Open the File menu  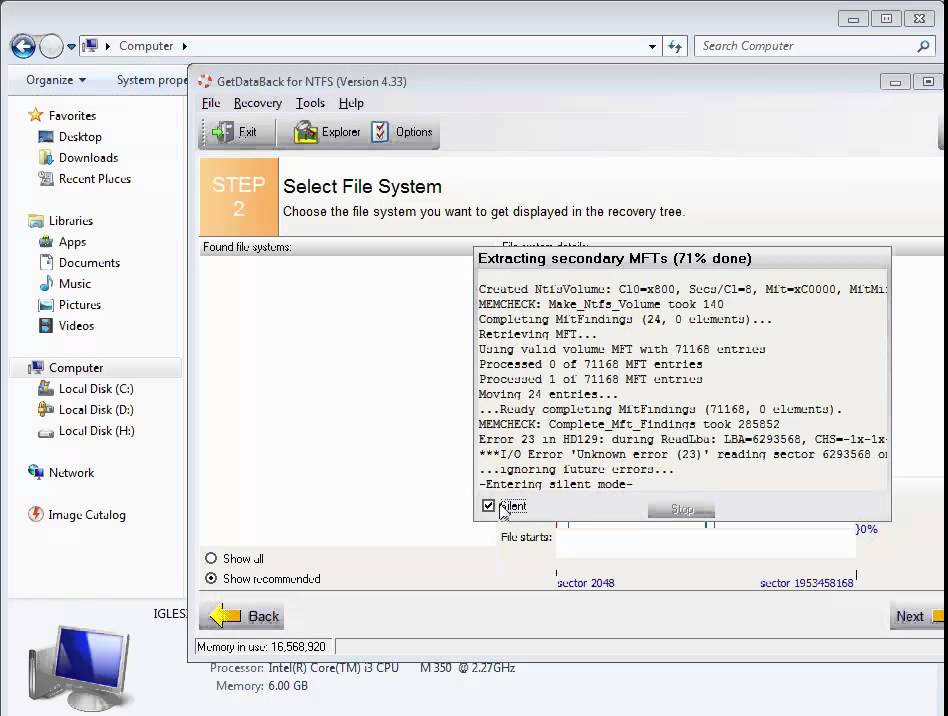click(211, 103)
